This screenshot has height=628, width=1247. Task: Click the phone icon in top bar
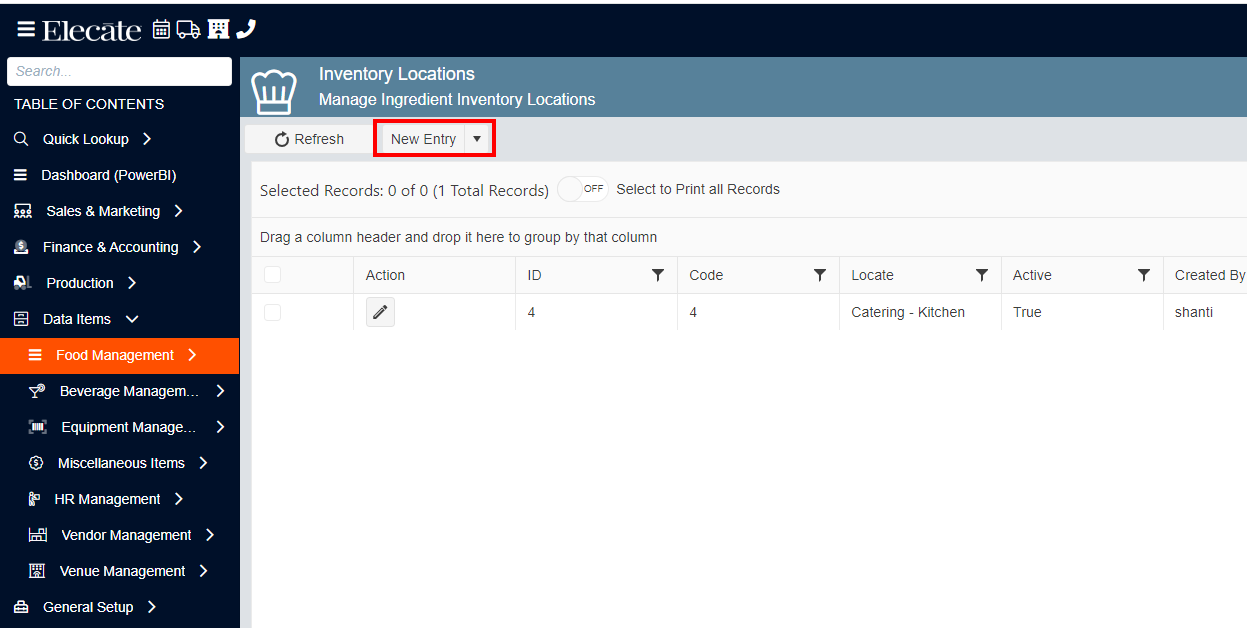(x=245, y=29)
